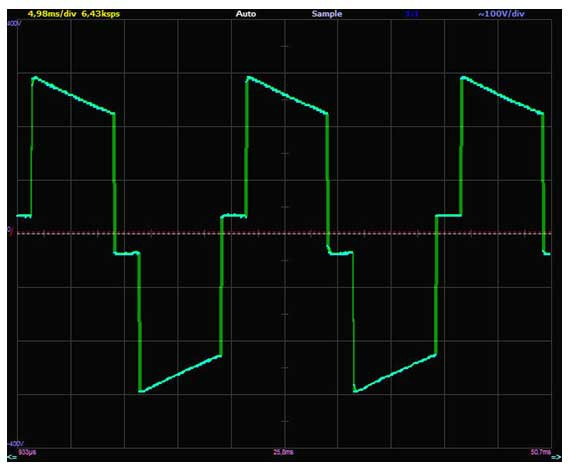
Task: Click the dashed zero-volt reference line
Action: click(x=284, y=233)
